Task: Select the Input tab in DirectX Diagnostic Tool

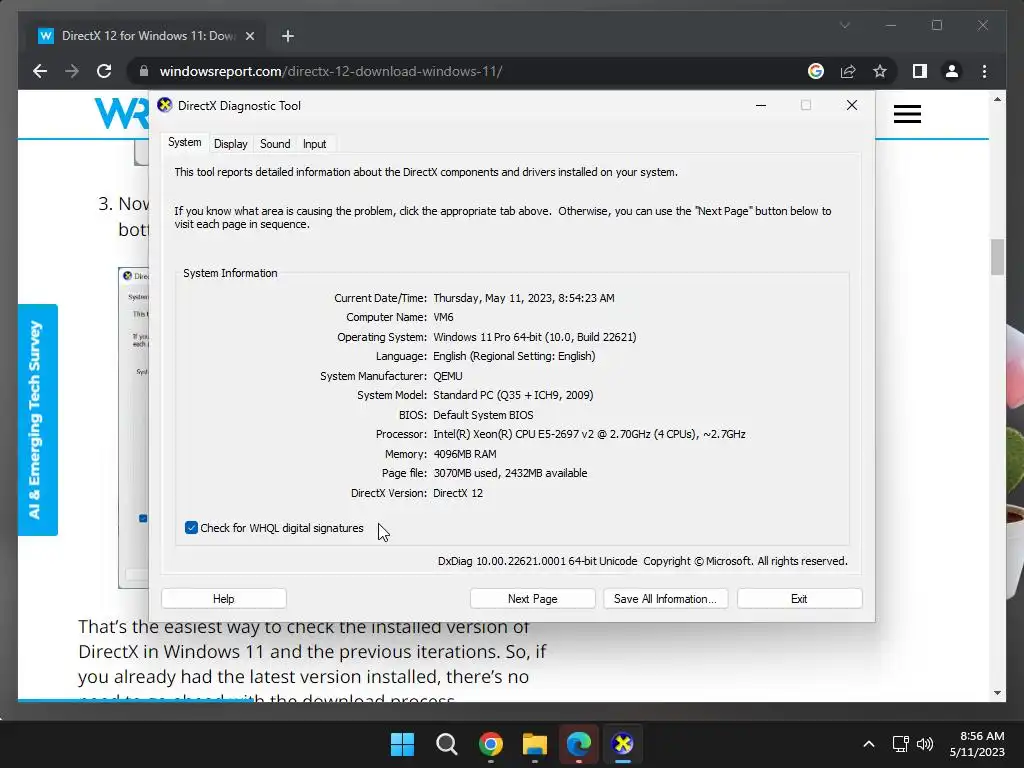Action: [x=314, y=144]
